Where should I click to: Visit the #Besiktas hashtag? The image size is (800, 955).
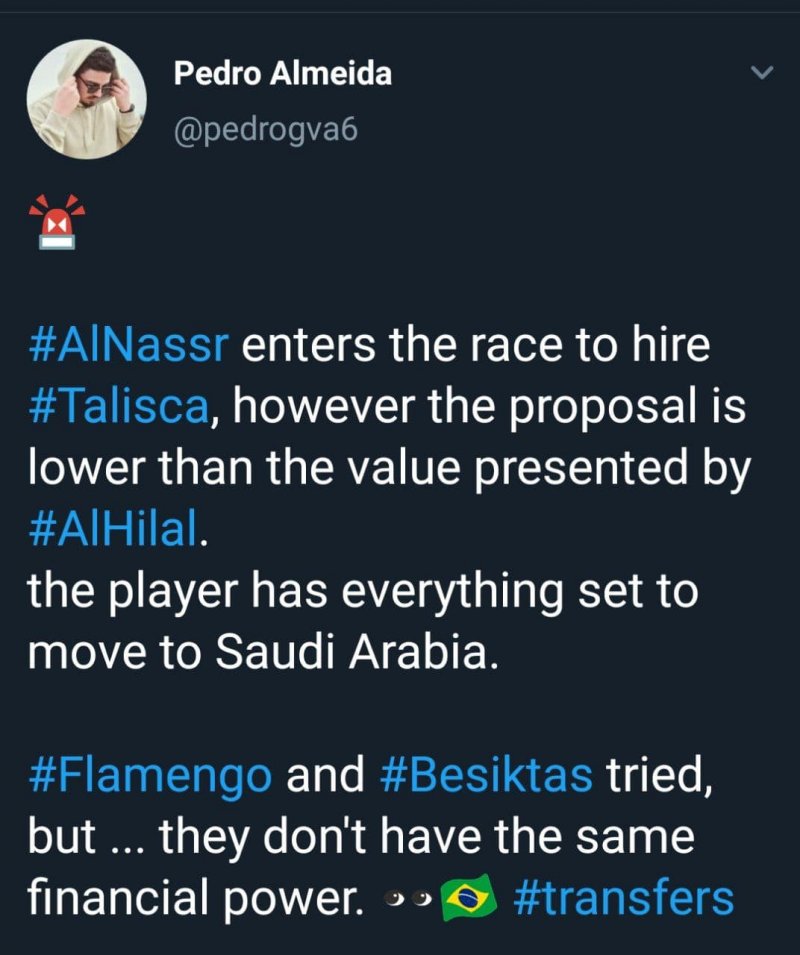[x=488, y=776]
